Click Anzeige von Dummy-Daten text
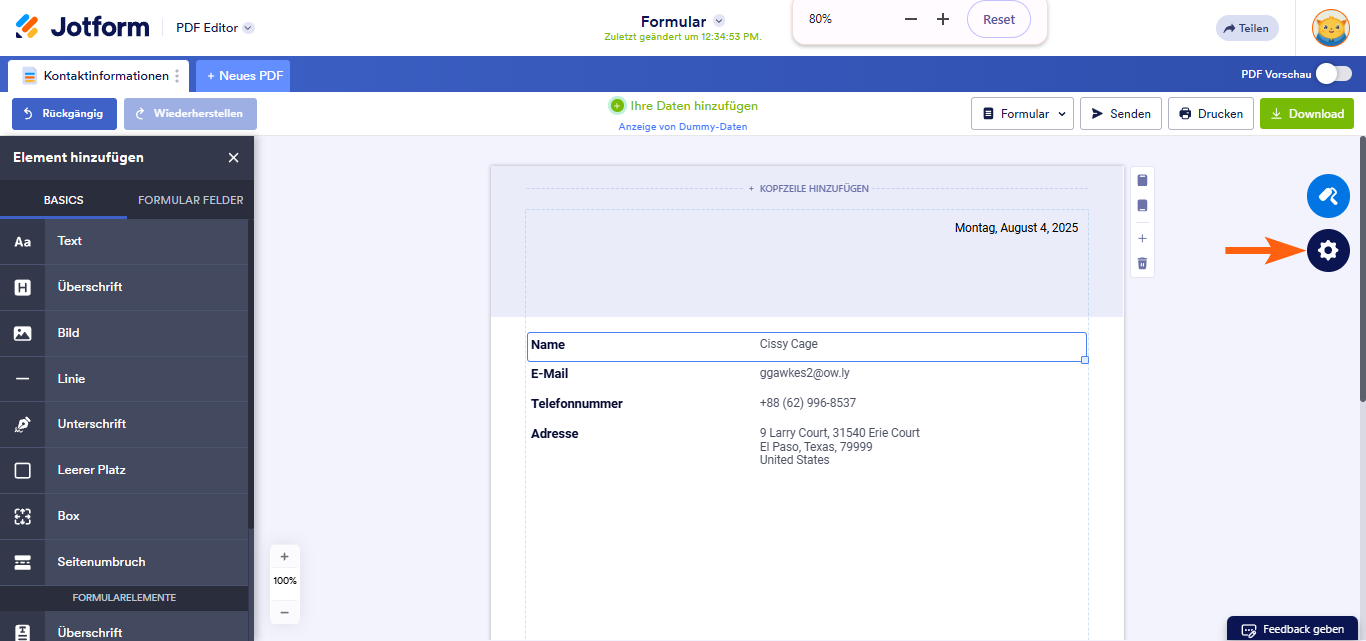The height and width of the screenshot is (641, 1366). coord(683,127)
